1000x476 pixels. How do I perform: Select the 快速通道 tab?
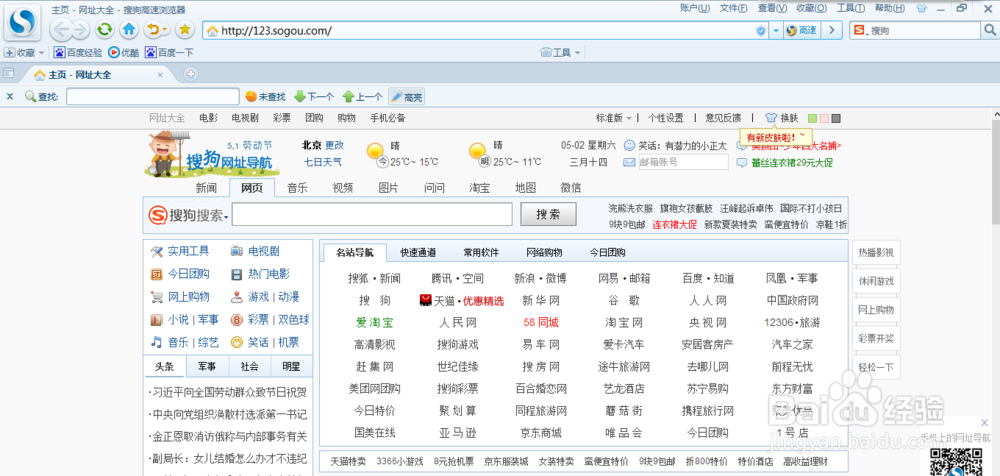[418, 252]
